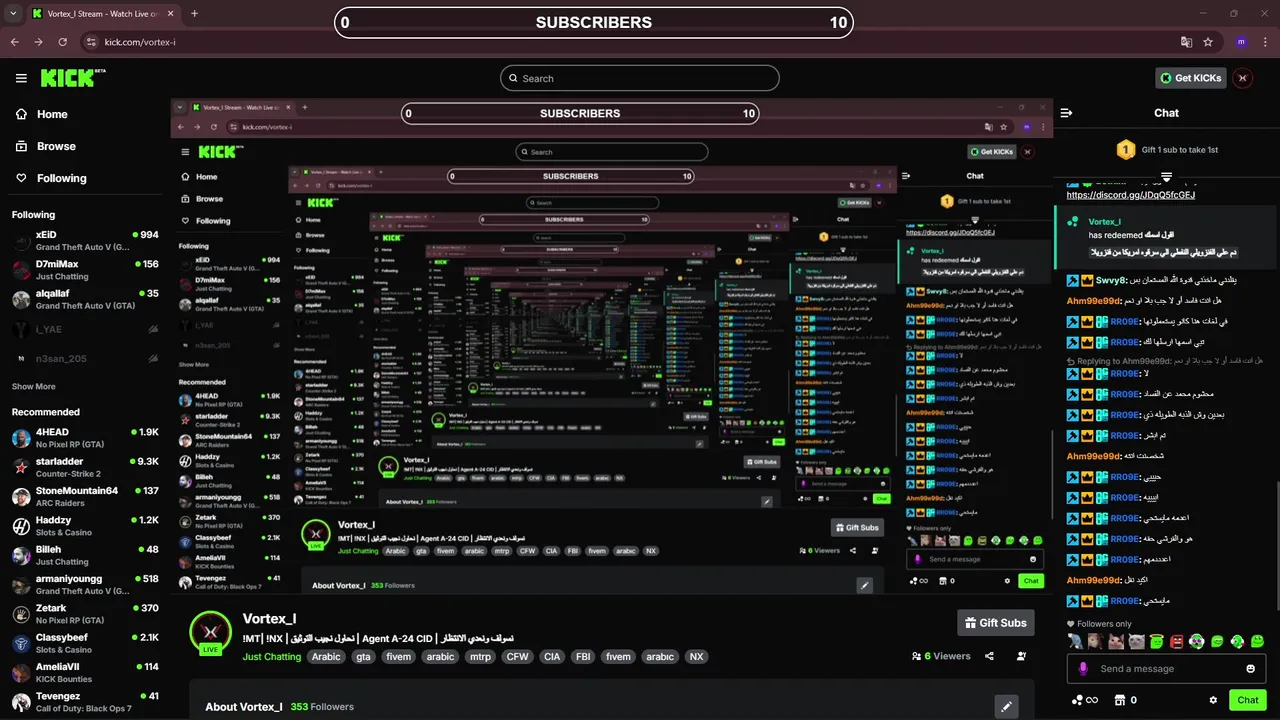Open recommended channel starladder
This screenshot has width=1280, height=720.
(x=85, y=467)
